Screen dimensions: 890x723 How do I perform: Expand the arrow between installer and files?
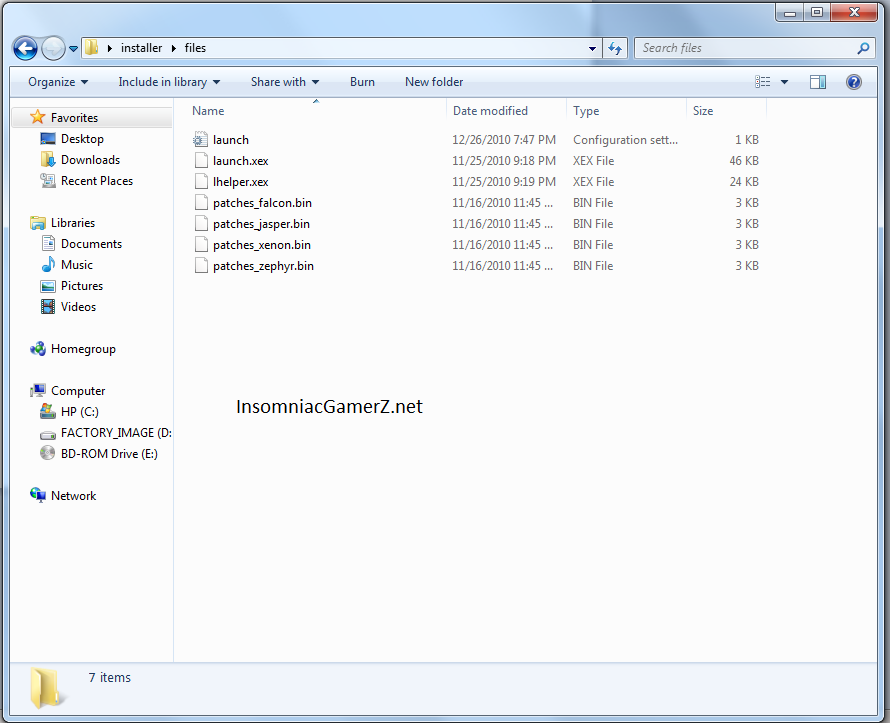pyautogui.click(x=174, y=48)
